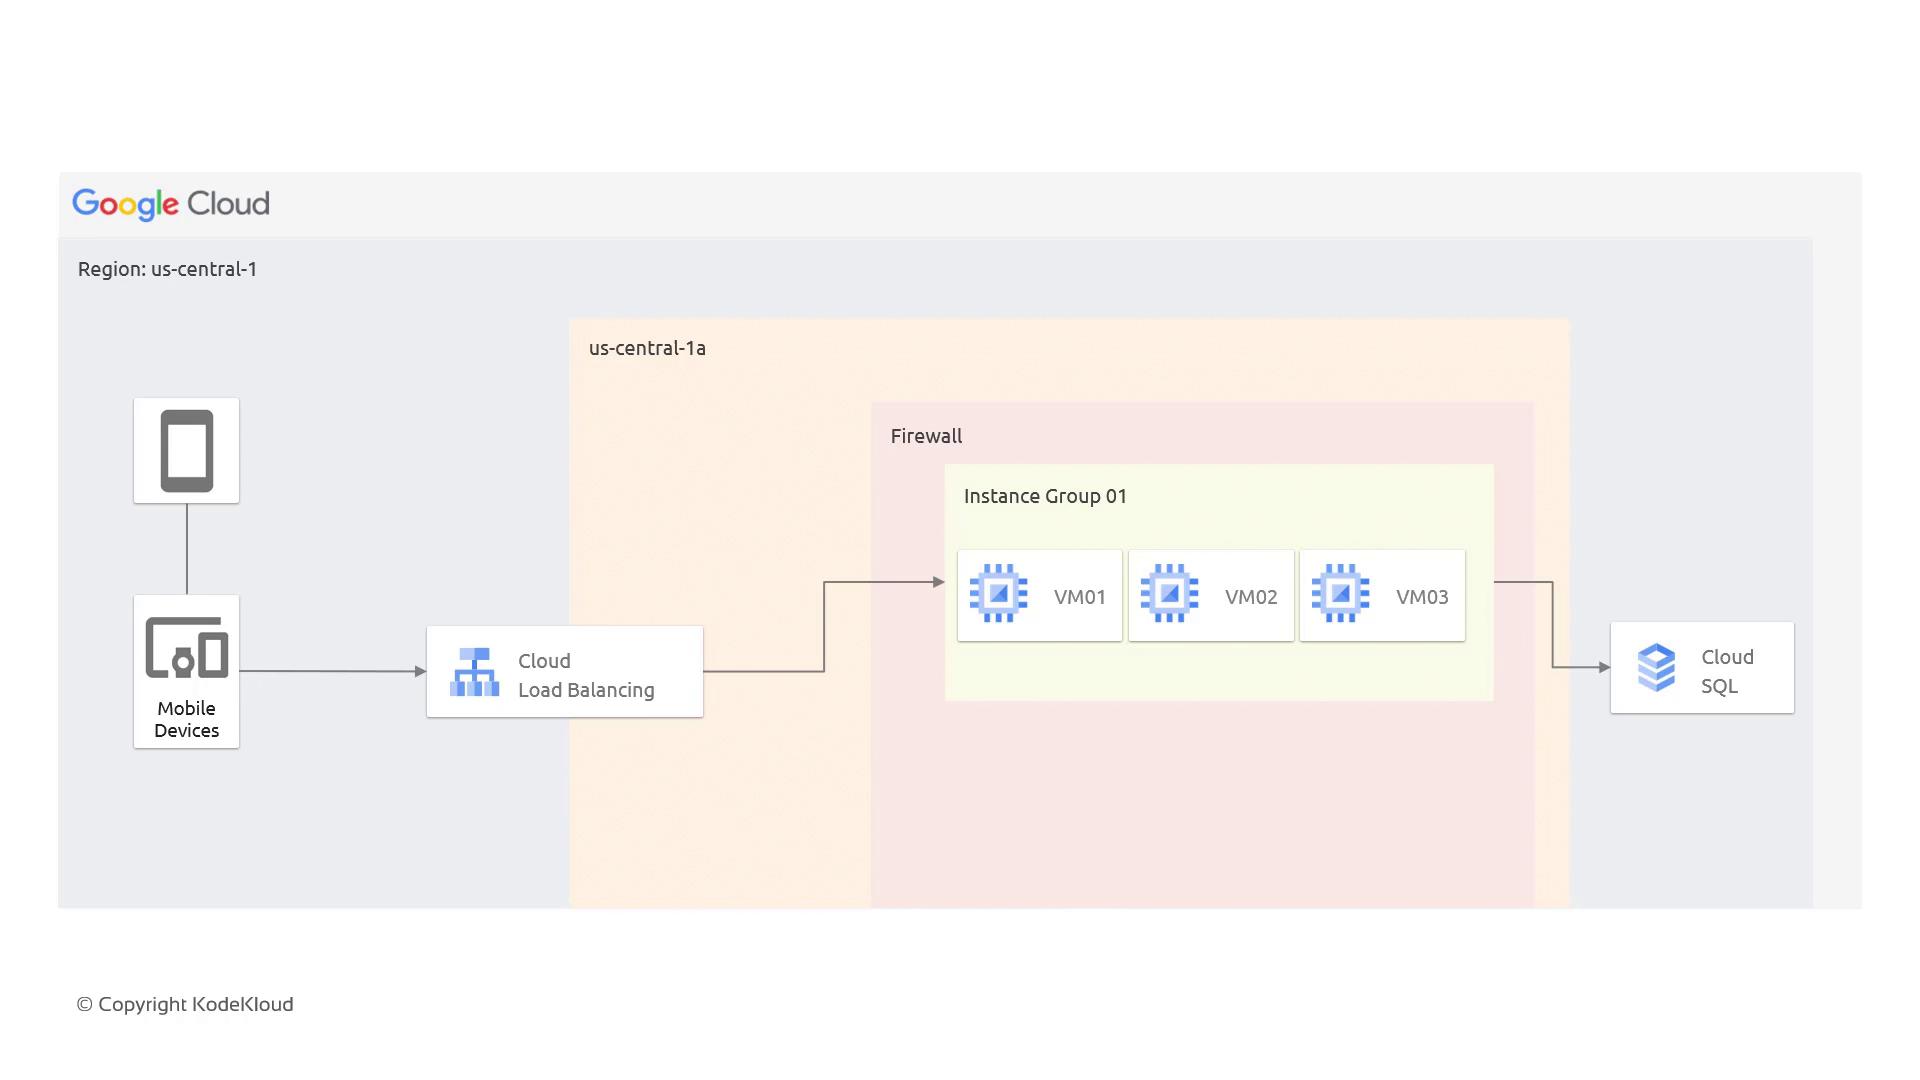Click the Region: us-central-1 label

tap(168, 269)
